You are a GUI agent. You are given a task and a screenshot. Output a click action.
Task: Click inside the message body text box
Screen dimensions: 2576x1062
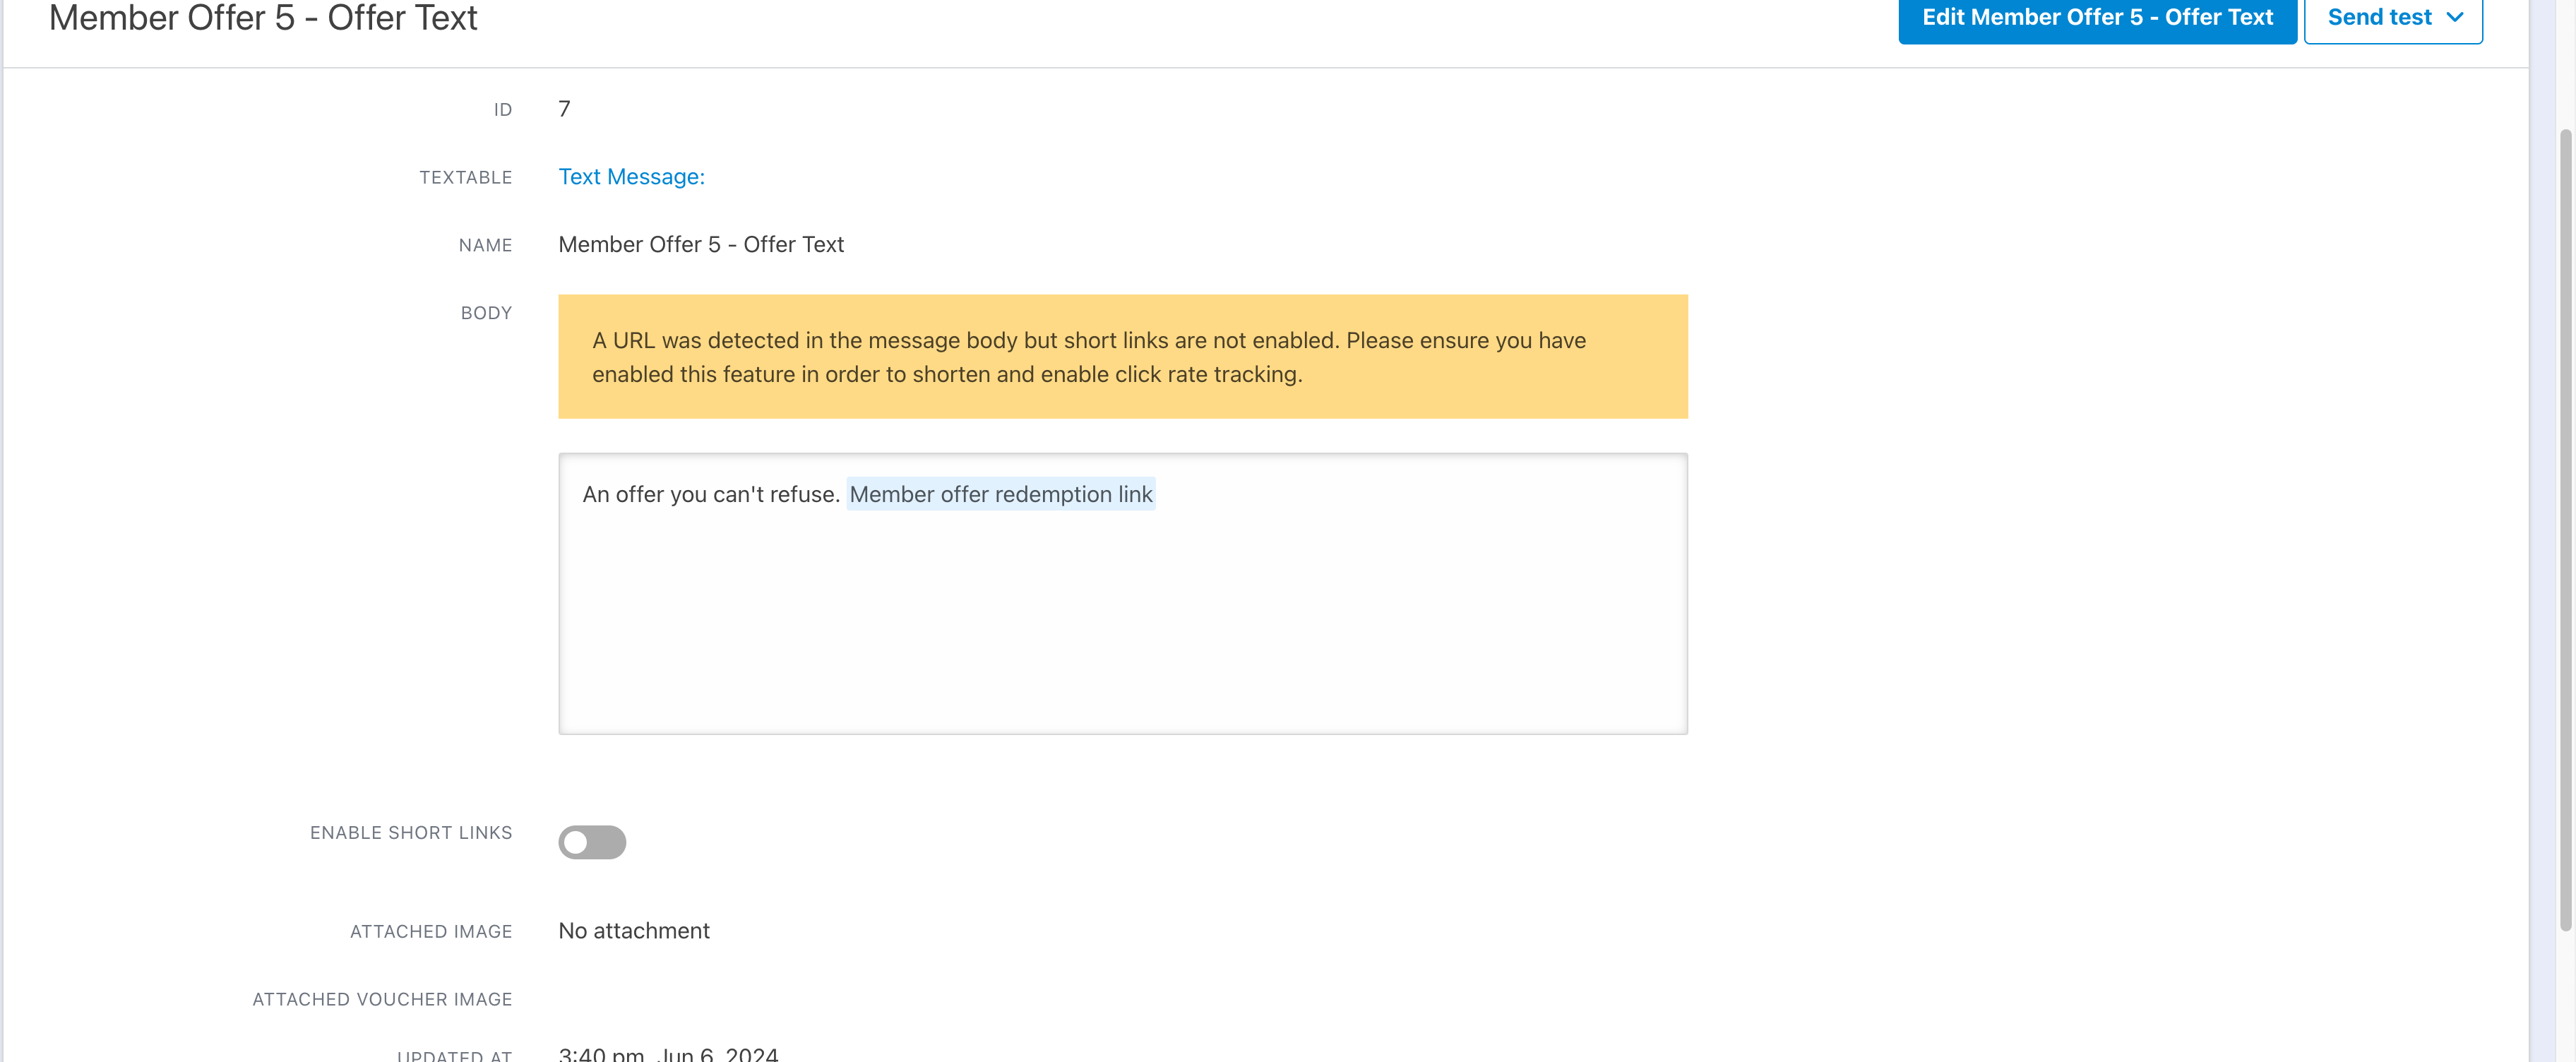point(1122,620)
